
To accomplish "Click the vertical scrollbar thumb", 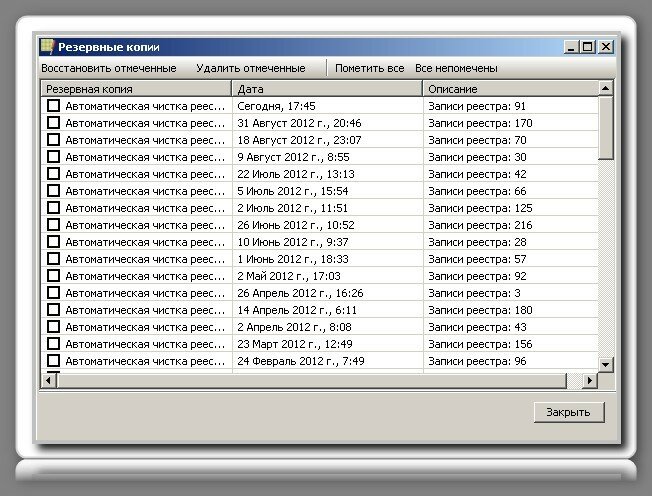I will pyautogui.click(x=605, y=128).
